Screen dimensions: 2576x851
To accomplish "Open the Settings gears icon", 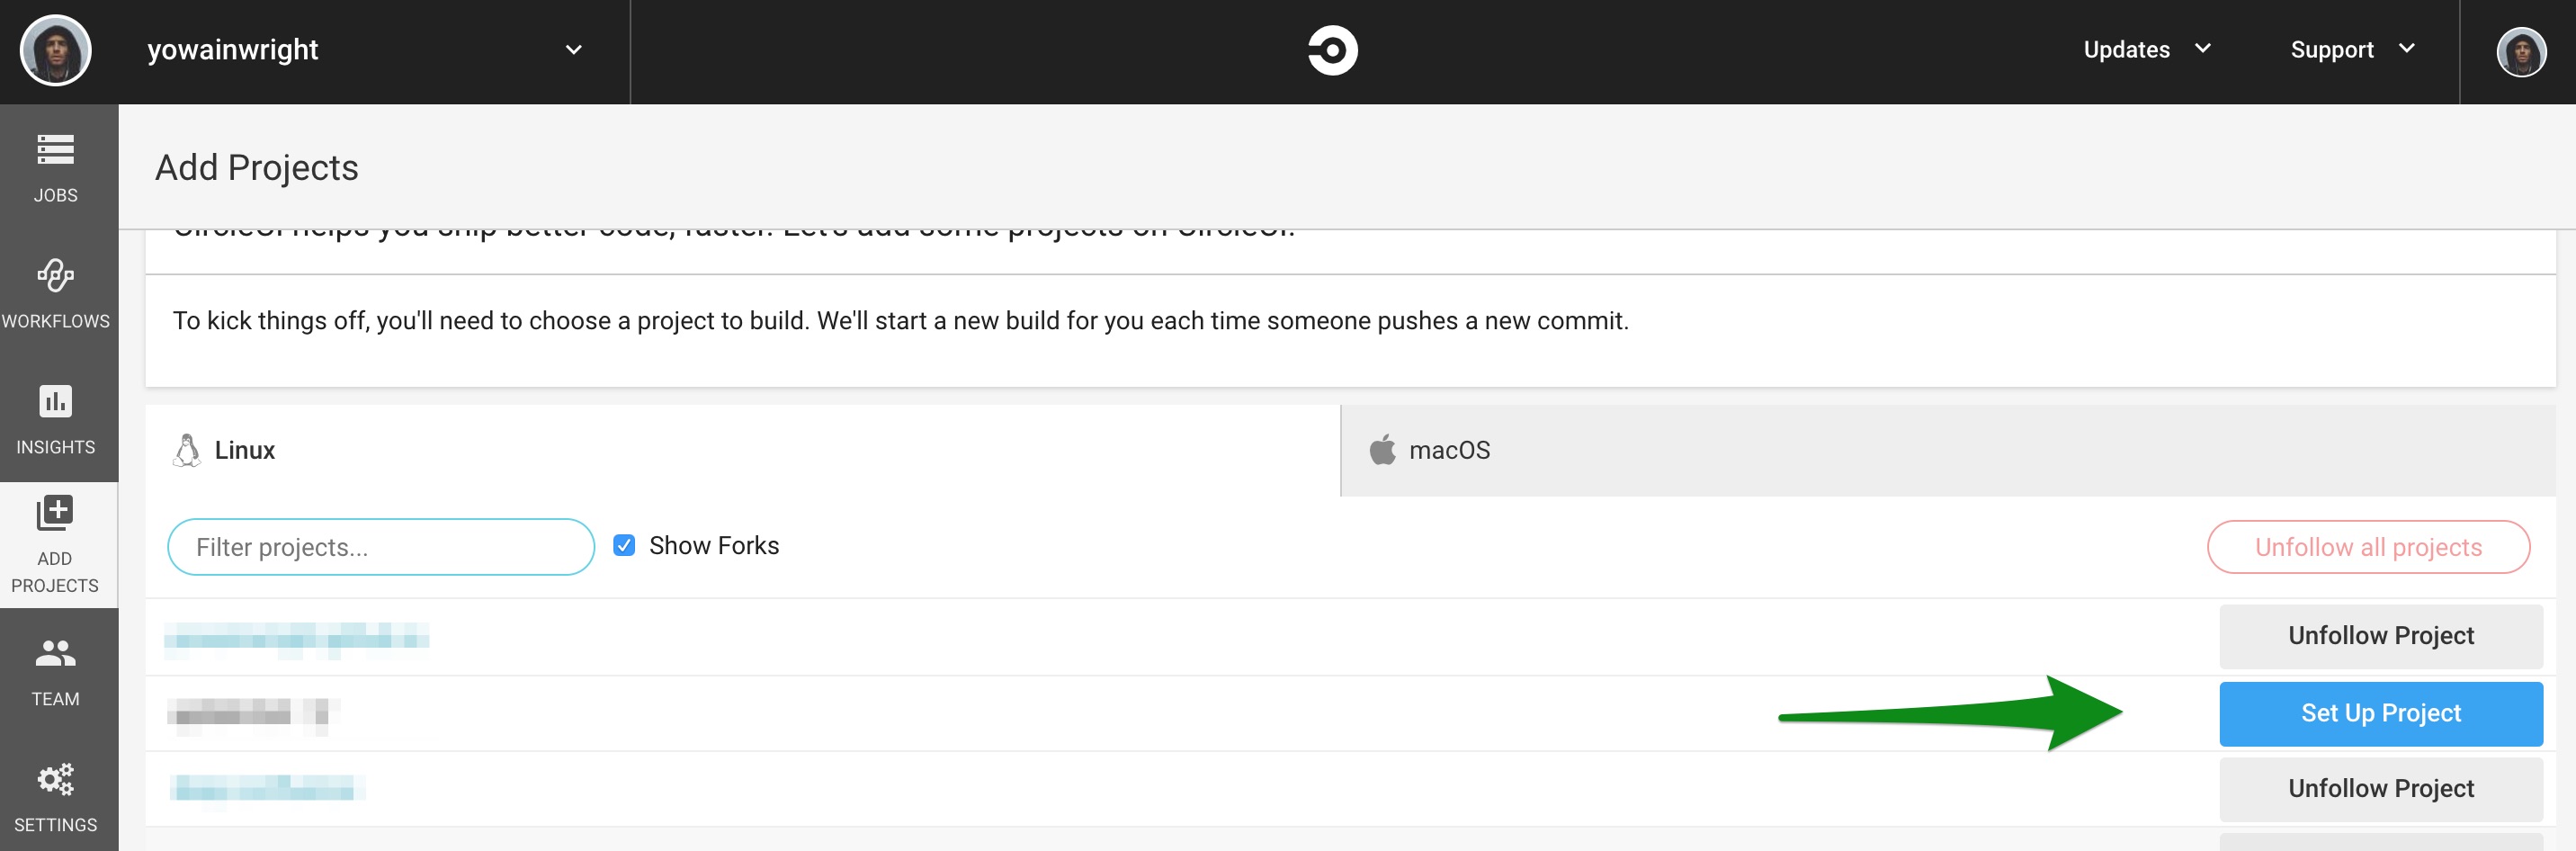I will click(56, 779).
